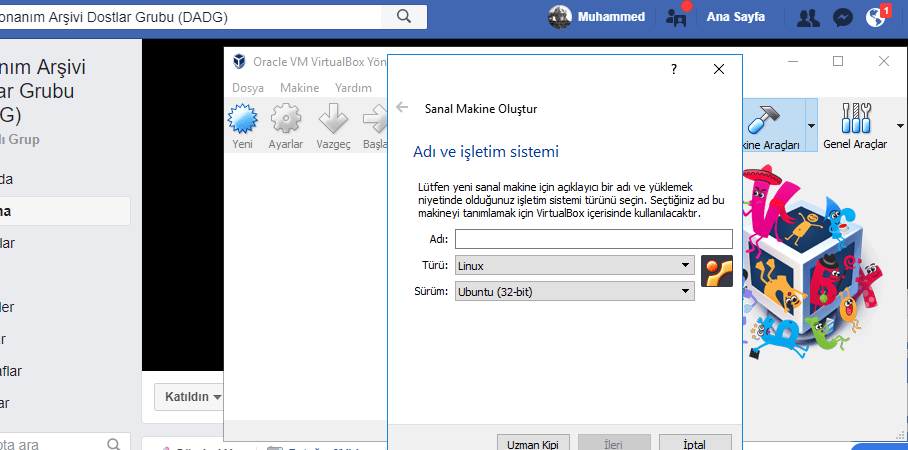Maximize the VirtualBox manager window
The height and width of the screenshot is (450, 908).
click(838, 61)
